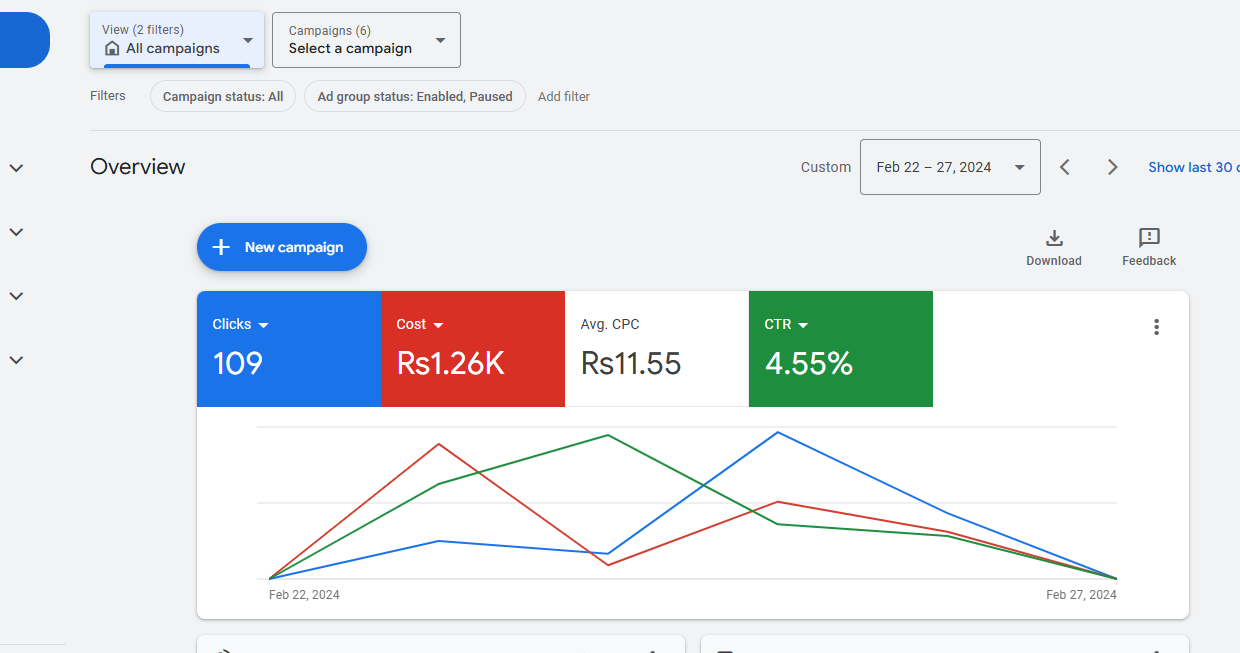The width and height of the screenshot is (1240, 653).
Task: Click the Campaign status: All filter chip
Action: pyautogui.click(x=223, y=97)
